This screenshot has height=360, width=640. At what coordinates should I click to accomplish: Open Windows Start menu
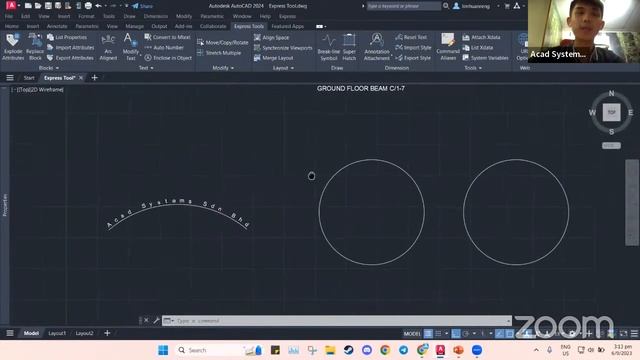[x=163, y=350]
